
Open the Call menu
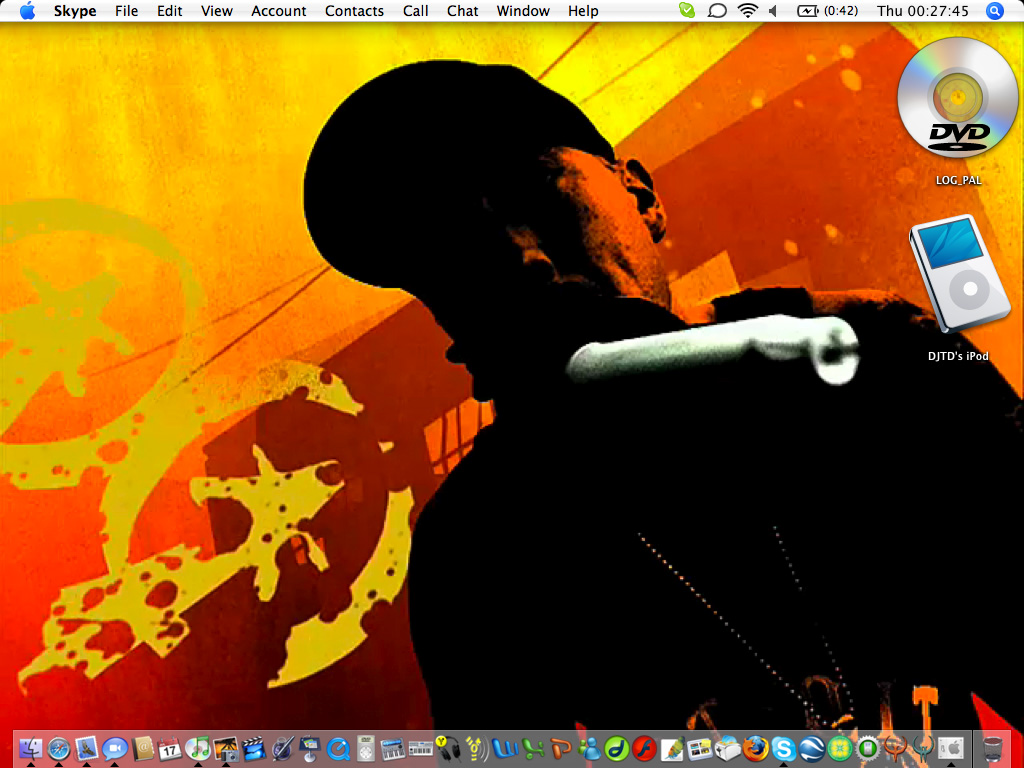tap(415, 11)
